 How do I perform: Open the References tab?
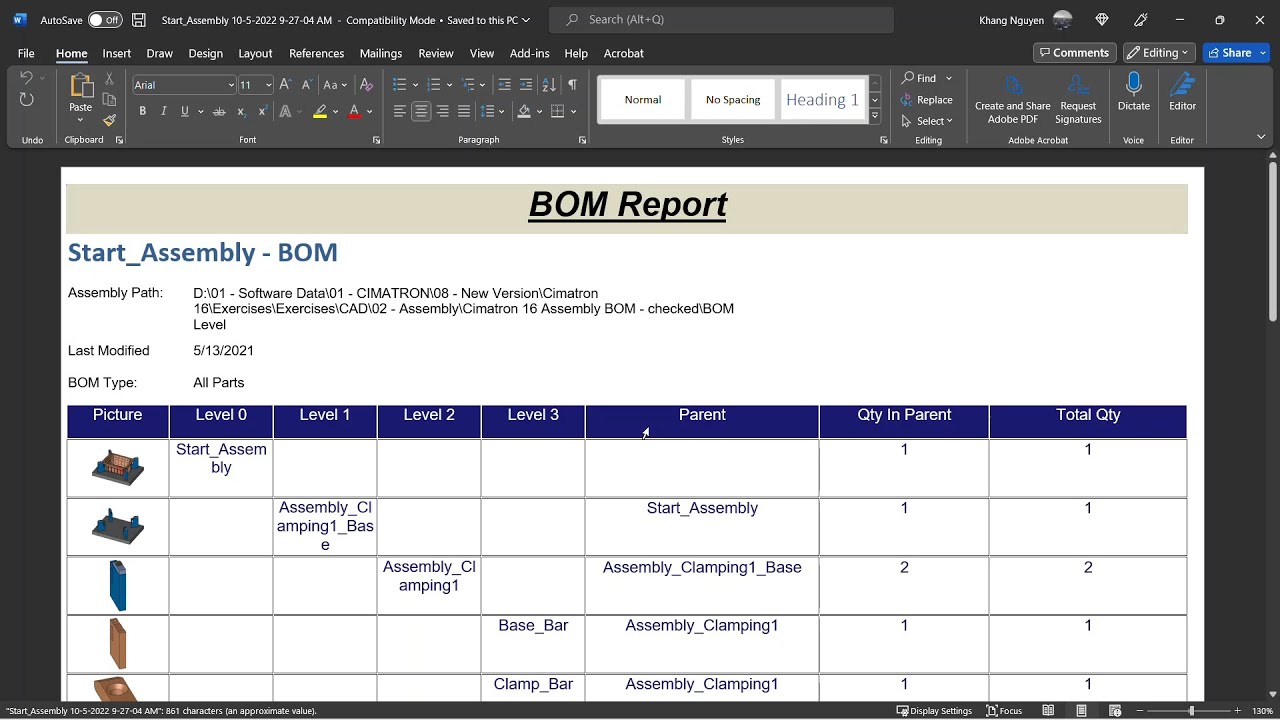316,53
